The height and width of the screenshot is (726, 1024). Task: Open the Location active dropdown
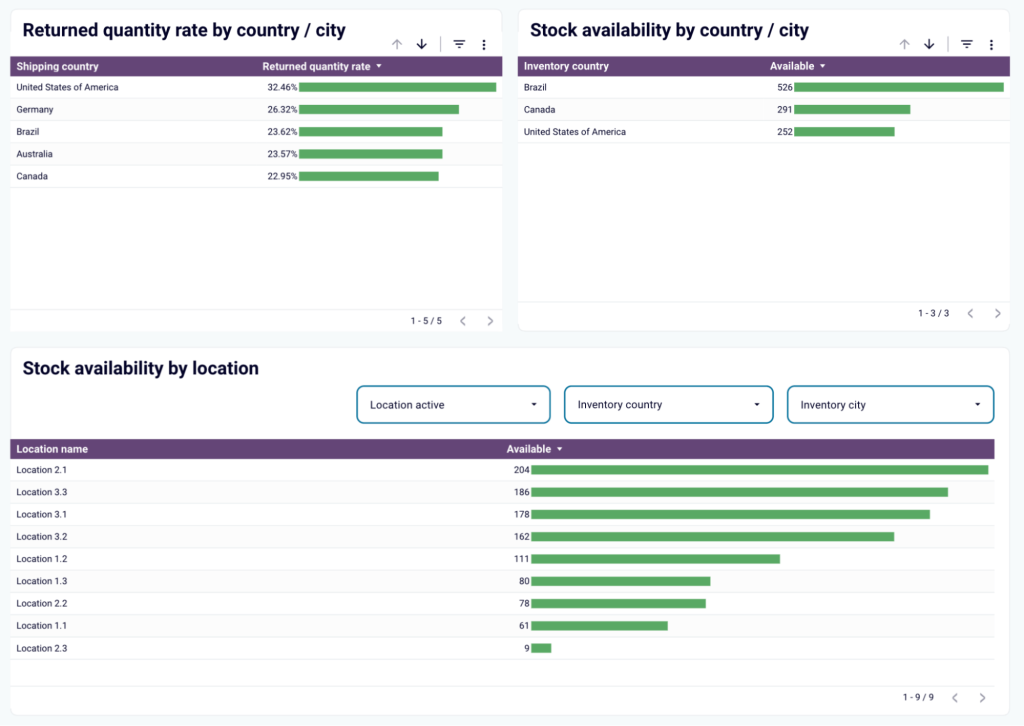click(x=453, y=404)
